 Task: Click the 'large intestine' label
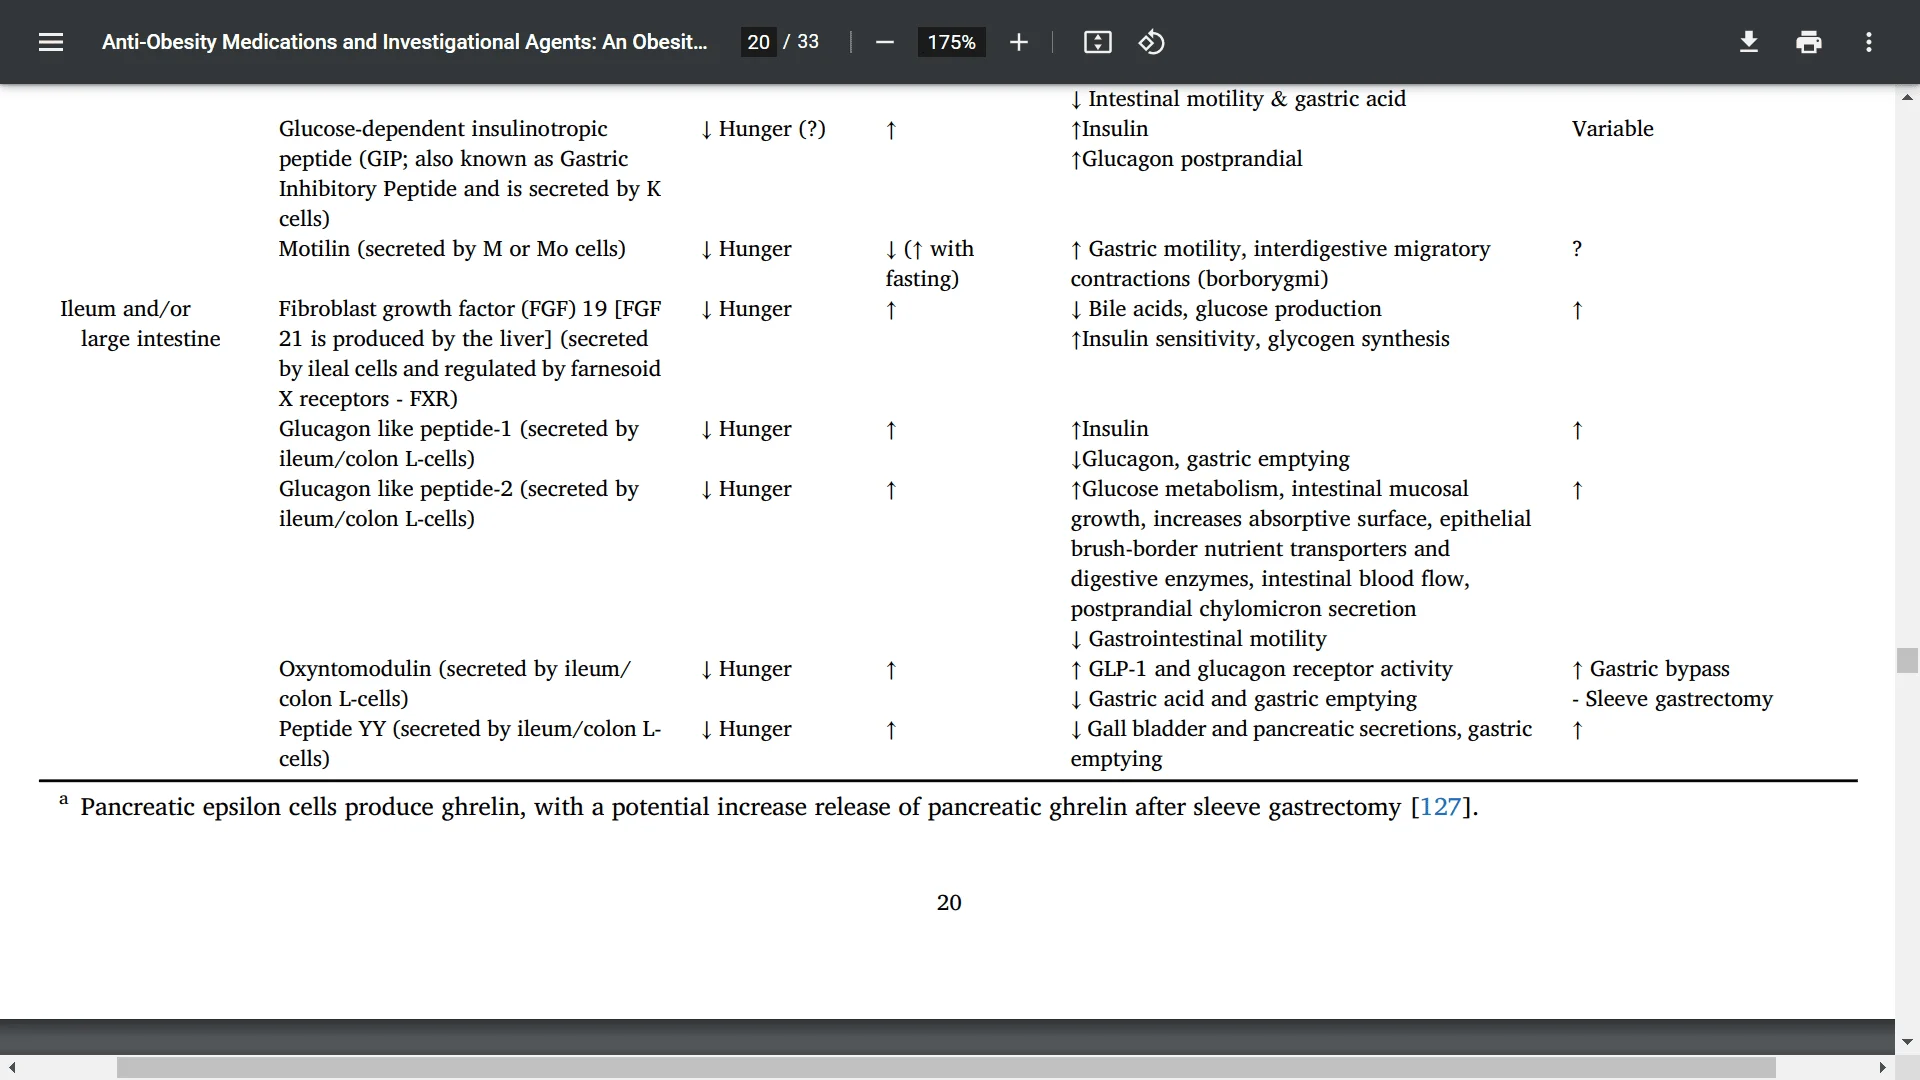[150, 339]
